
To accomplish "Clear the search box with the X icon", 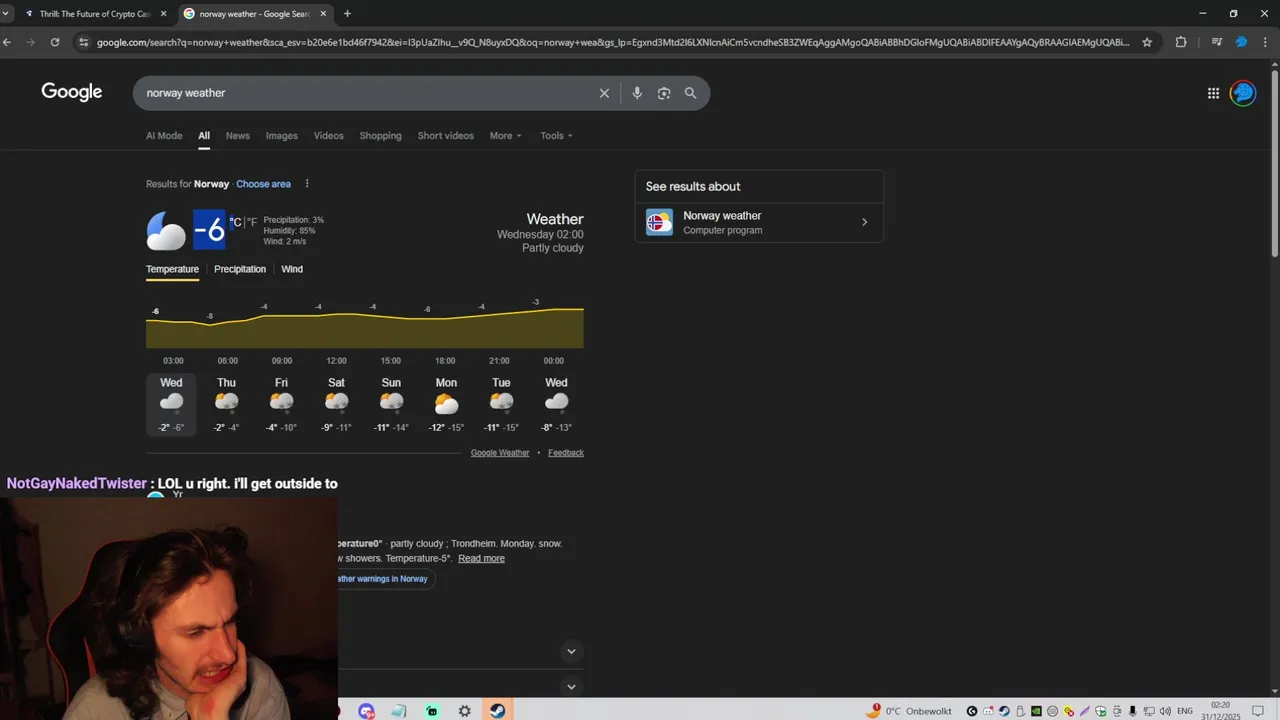I will tap(604, 93).
